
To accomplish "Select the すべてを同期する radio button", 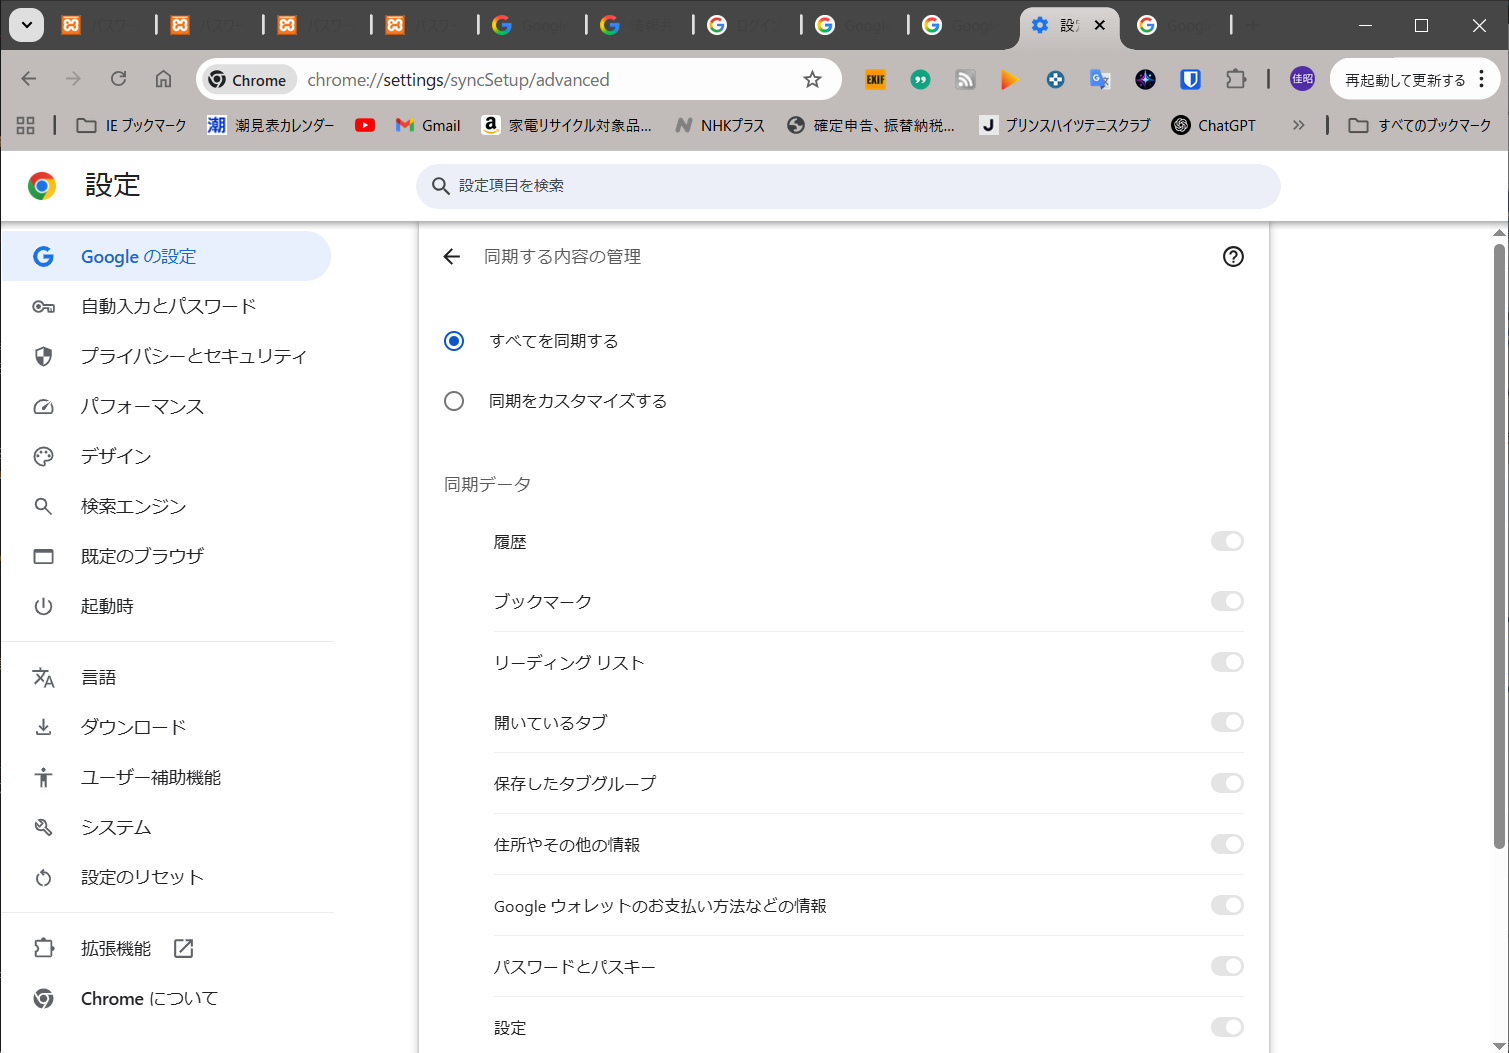I will coord(454,341).
